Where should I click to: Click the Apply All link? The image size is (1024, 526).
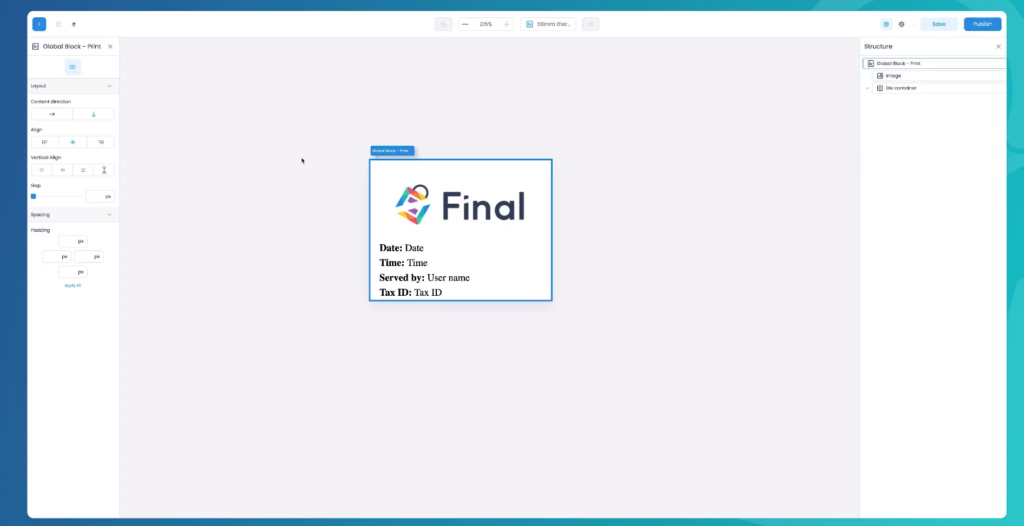(72, 286)
